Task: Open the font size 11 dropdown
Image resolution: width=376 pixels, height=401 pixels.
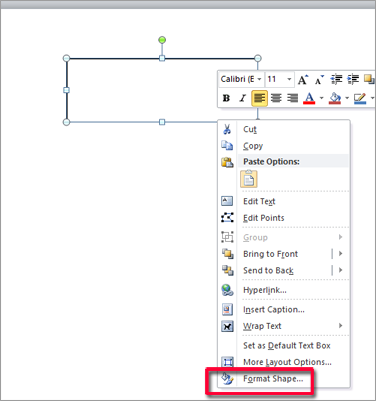Action: coord(289,79)
